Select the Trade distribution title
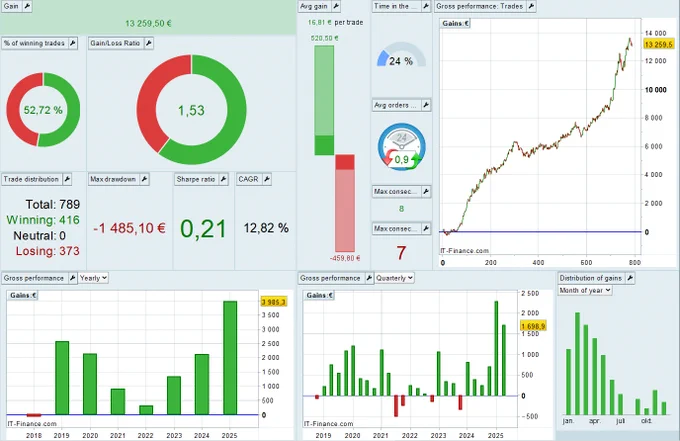 [31, 179]
